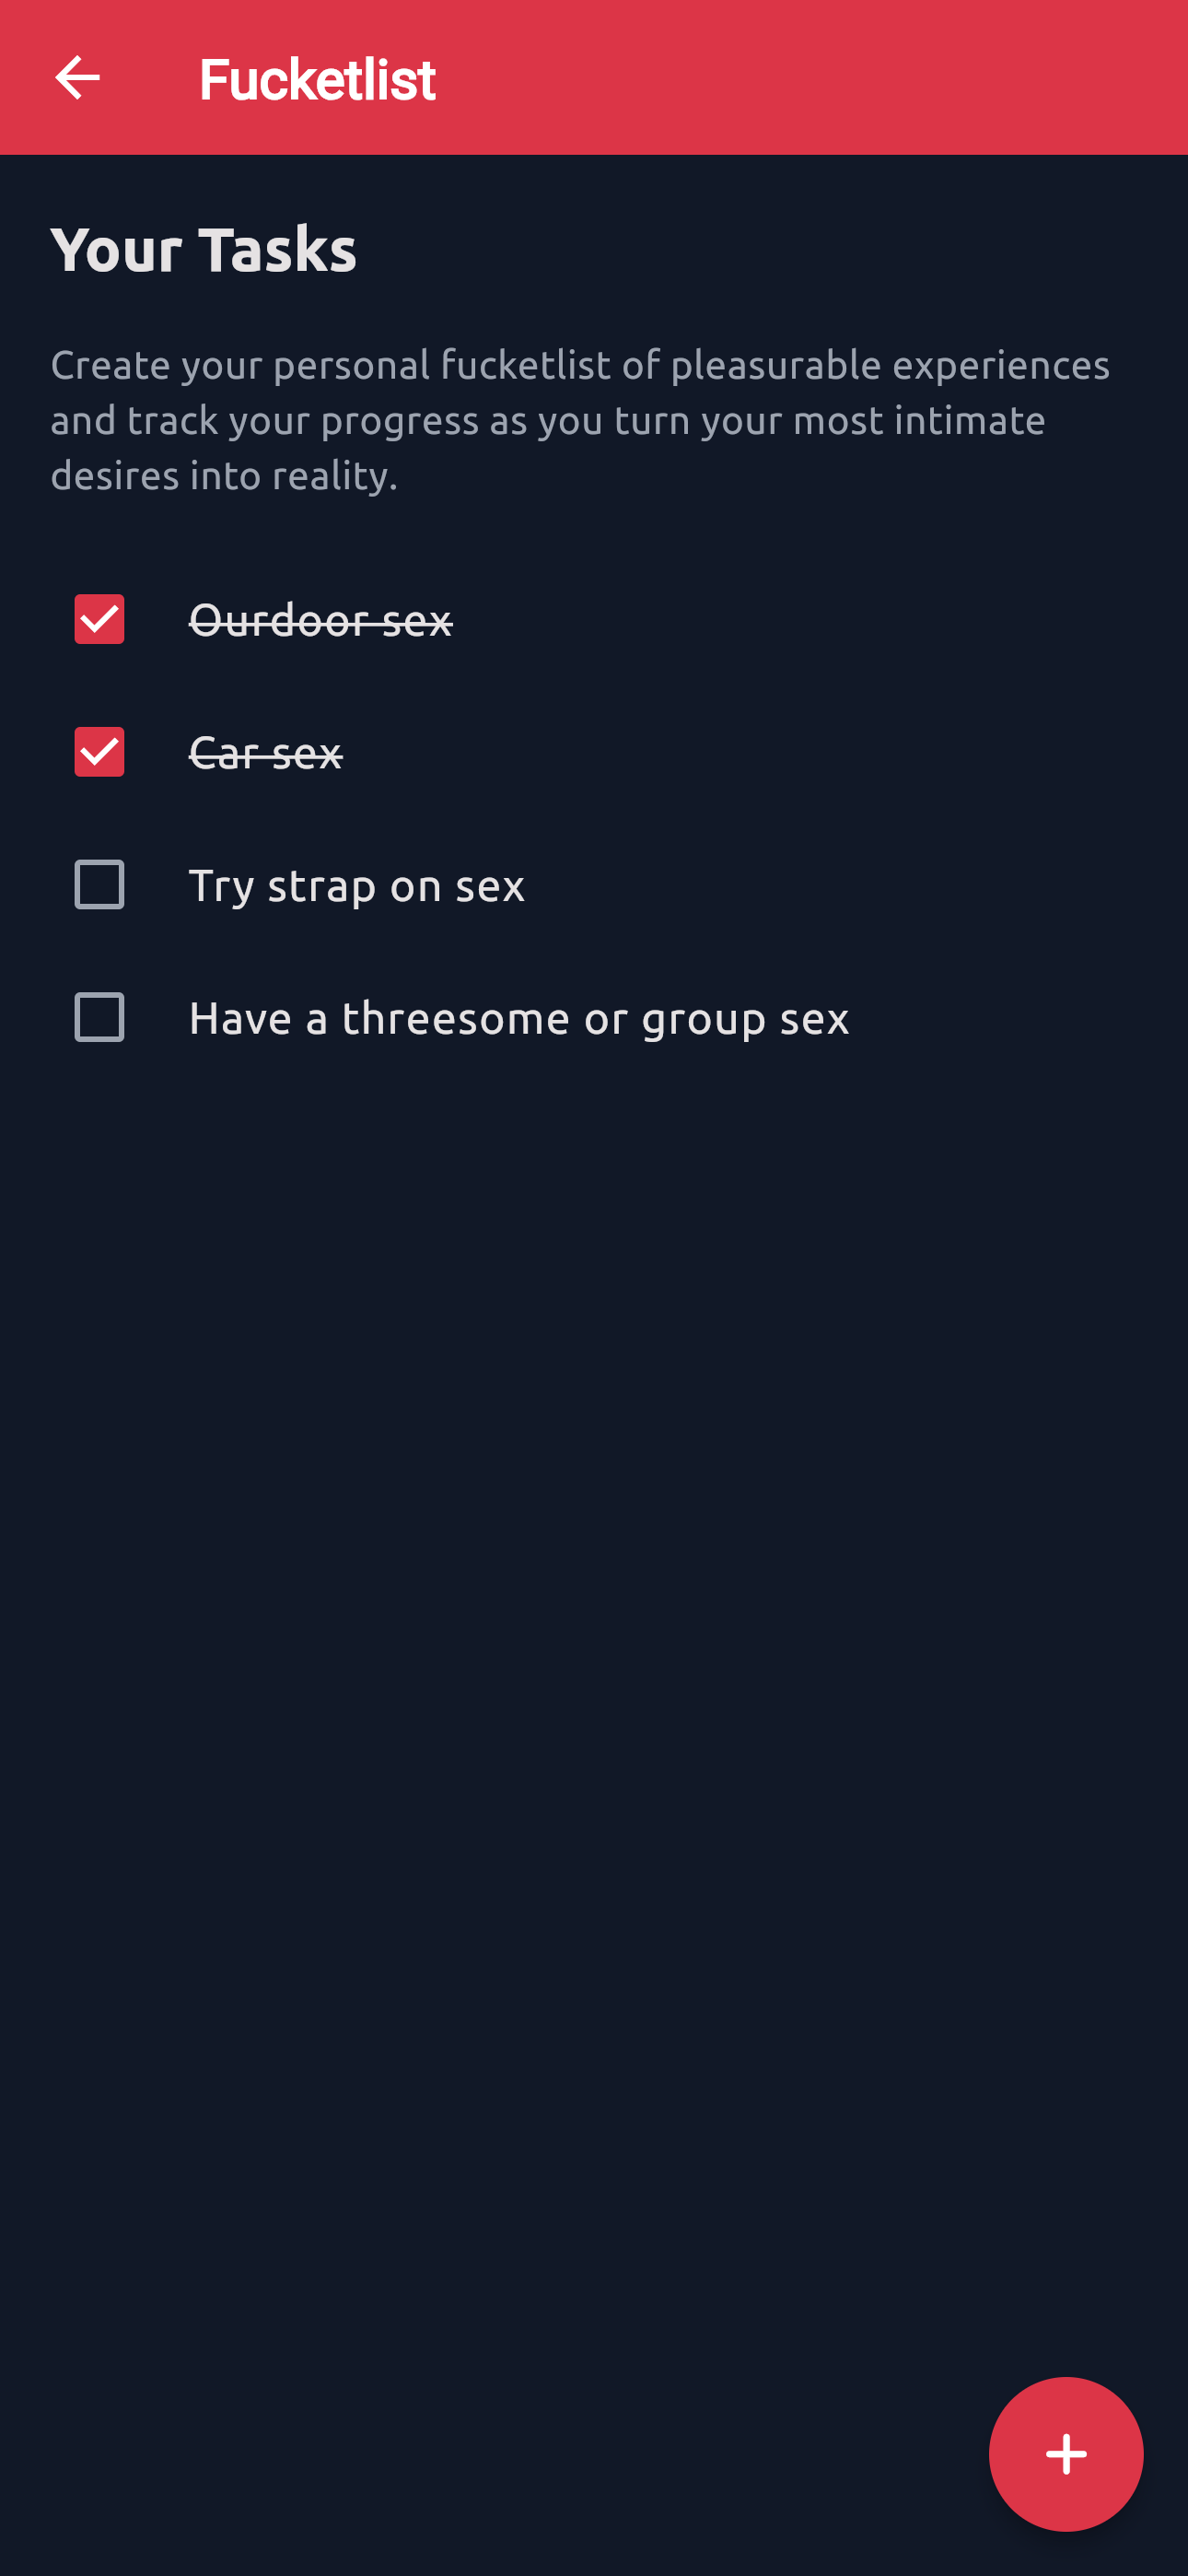
Task: Click the strikethrough Car sex text
Action: [x=266, y=753]
